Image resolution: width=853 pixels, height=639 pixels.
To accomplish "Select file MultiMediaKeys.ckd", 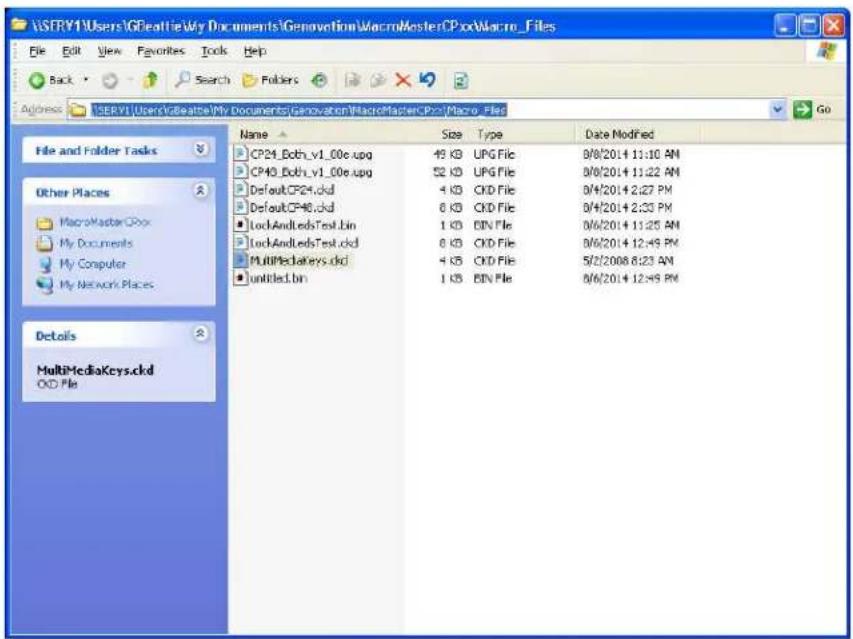I will point(299,260).
